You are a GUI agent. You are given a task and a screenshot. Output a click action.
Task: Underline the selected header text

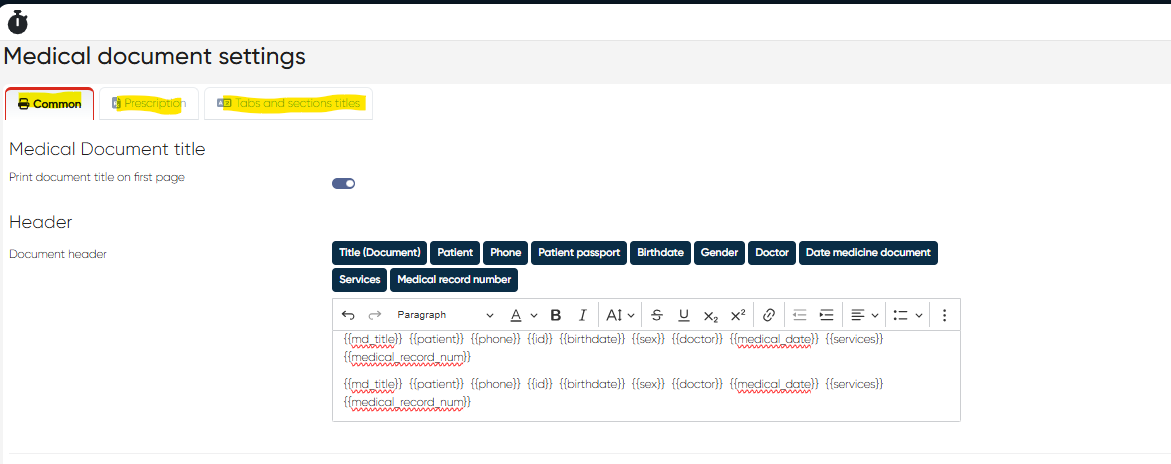(x=684, y=315)
